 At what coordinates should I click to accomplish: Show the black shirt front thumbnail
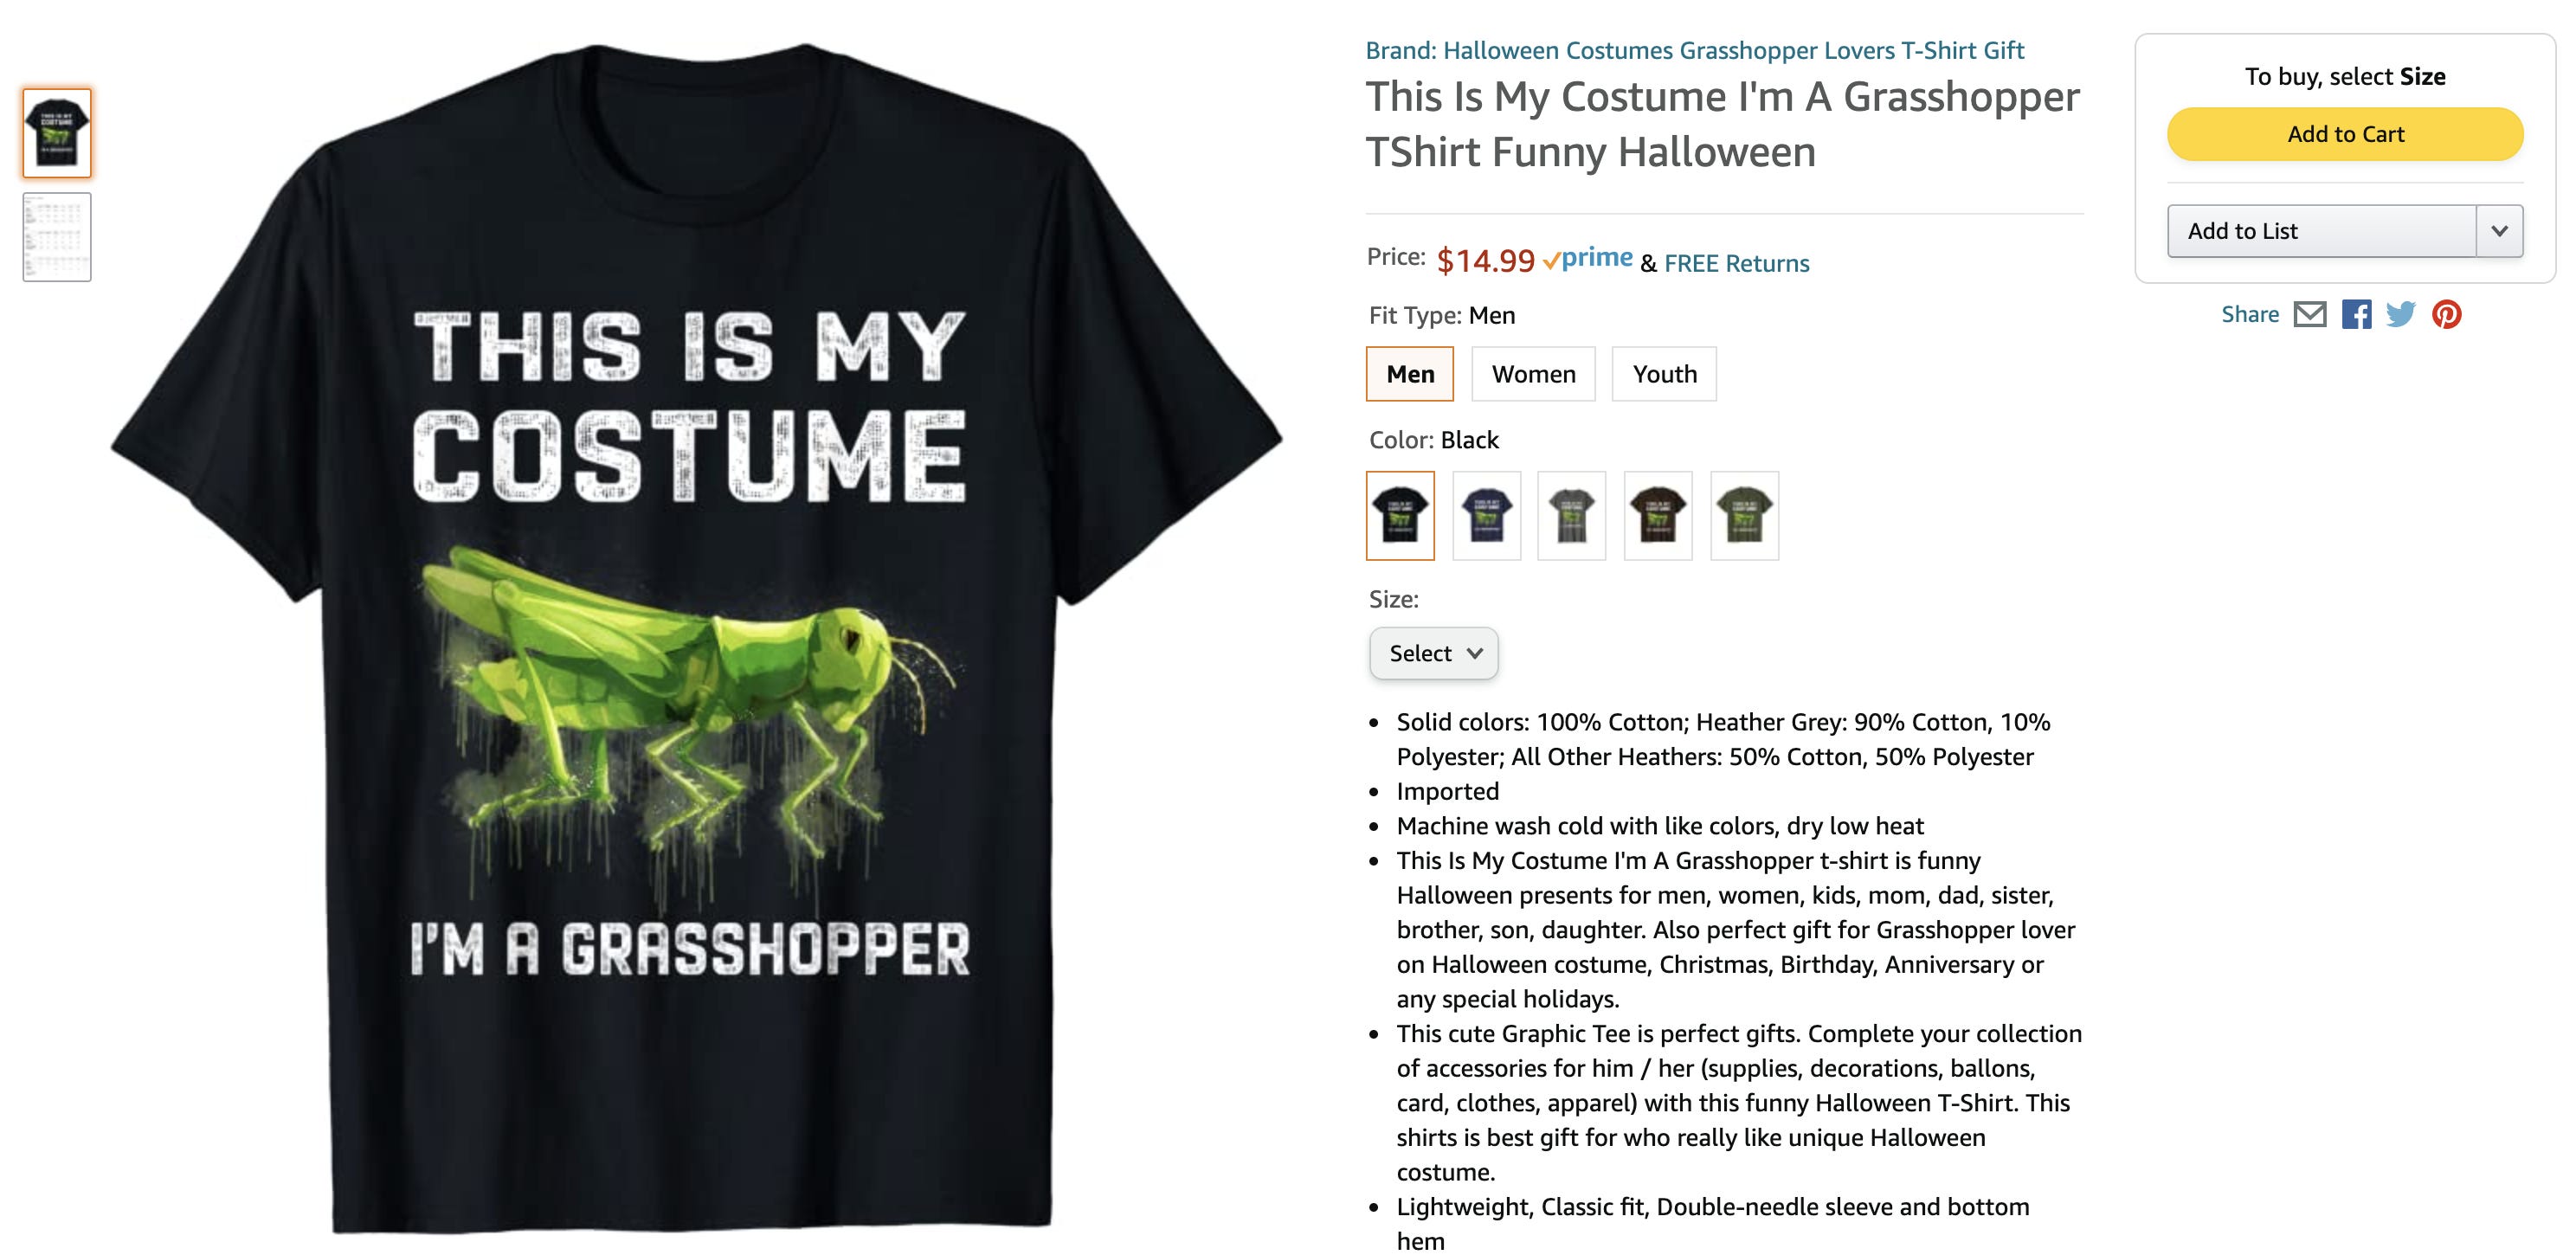tap(57, 133)
